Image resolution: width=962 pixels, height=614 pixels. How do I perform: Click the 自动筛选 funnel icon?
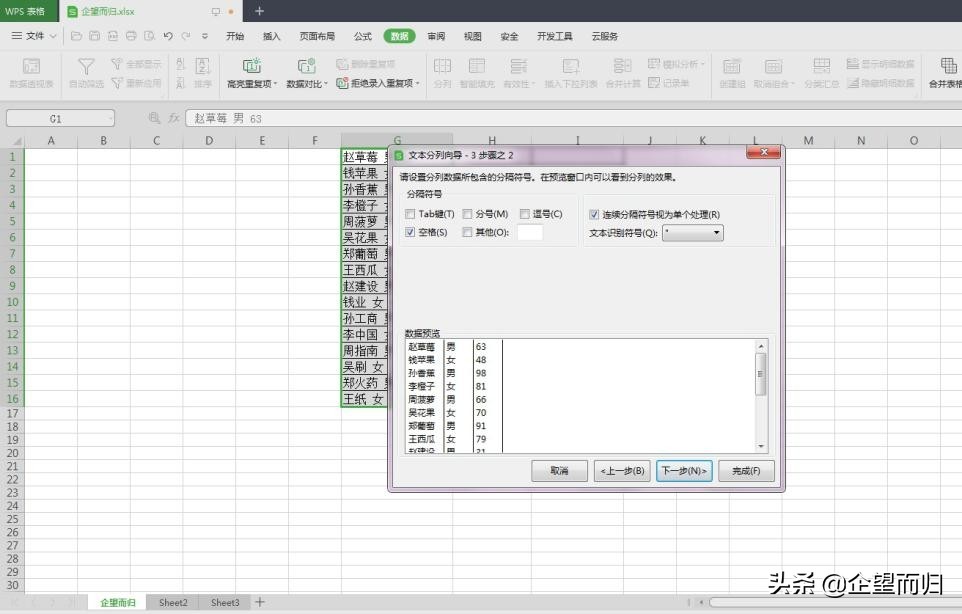86,66
